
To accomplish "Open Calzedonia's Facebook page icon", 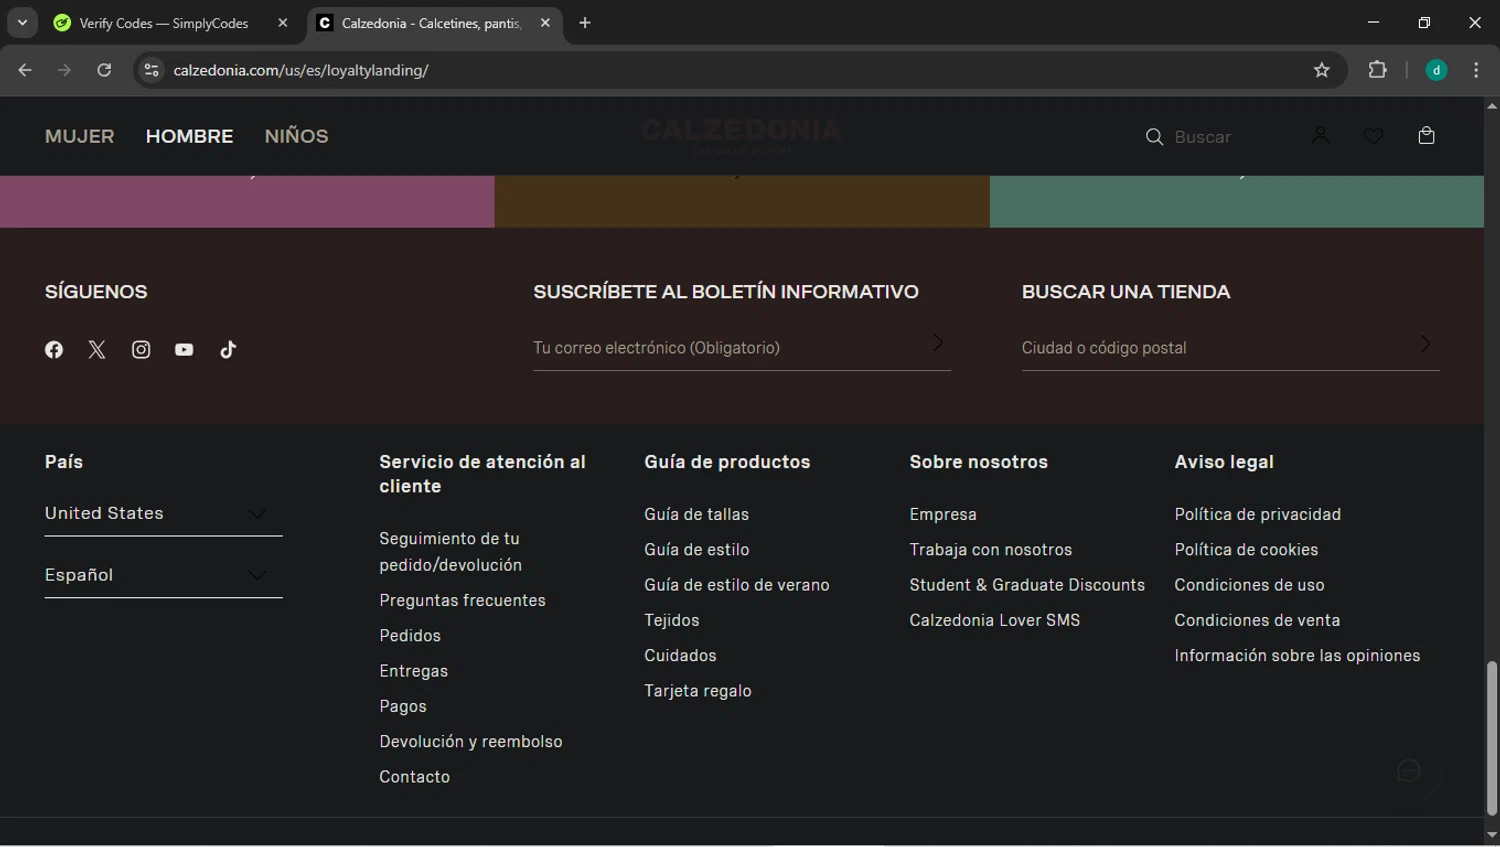I will tap(54, 349).
